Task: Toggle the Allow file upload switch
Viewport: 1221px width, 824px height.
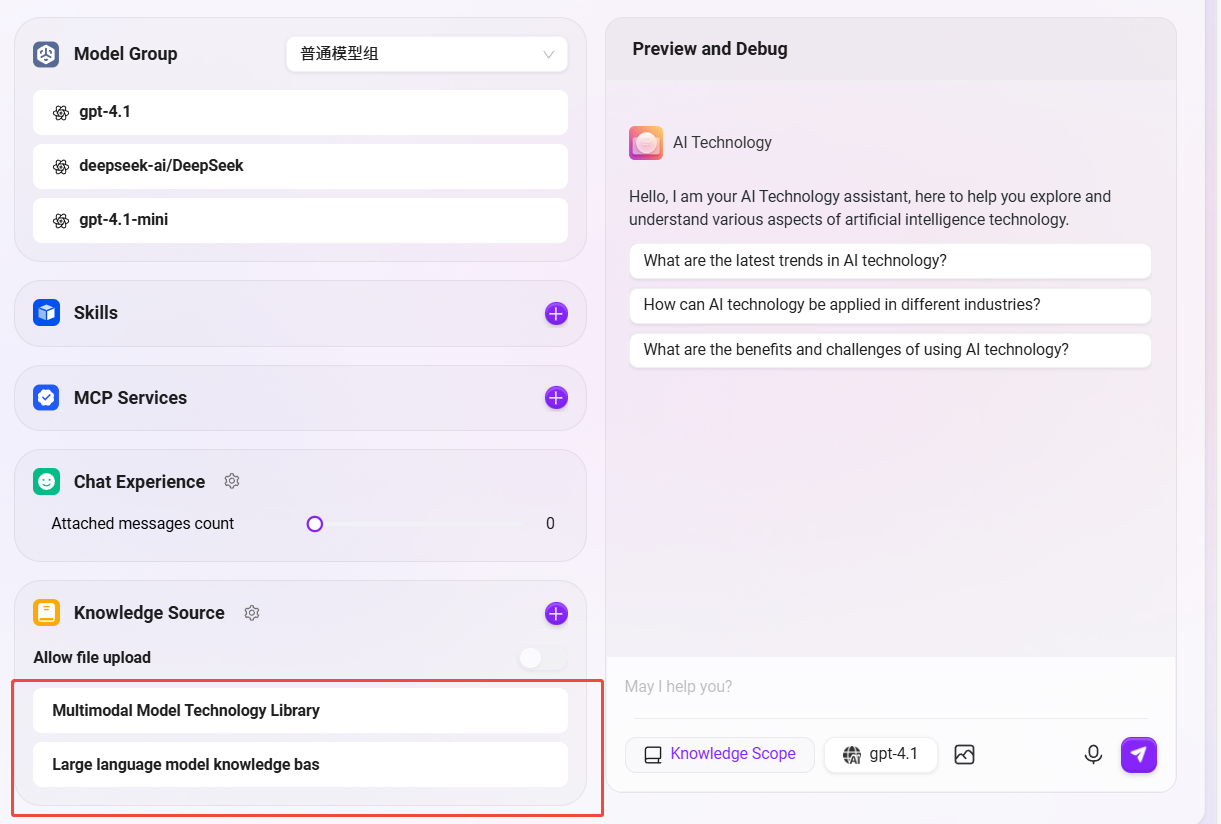Action: tap(542, 658)
